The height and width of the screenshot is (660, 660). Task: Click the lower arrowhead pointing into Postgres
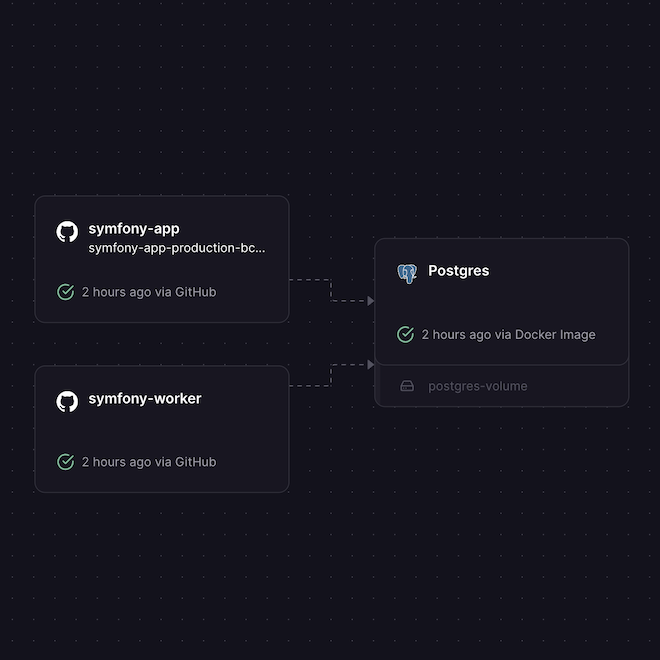[x=370, y=365]
